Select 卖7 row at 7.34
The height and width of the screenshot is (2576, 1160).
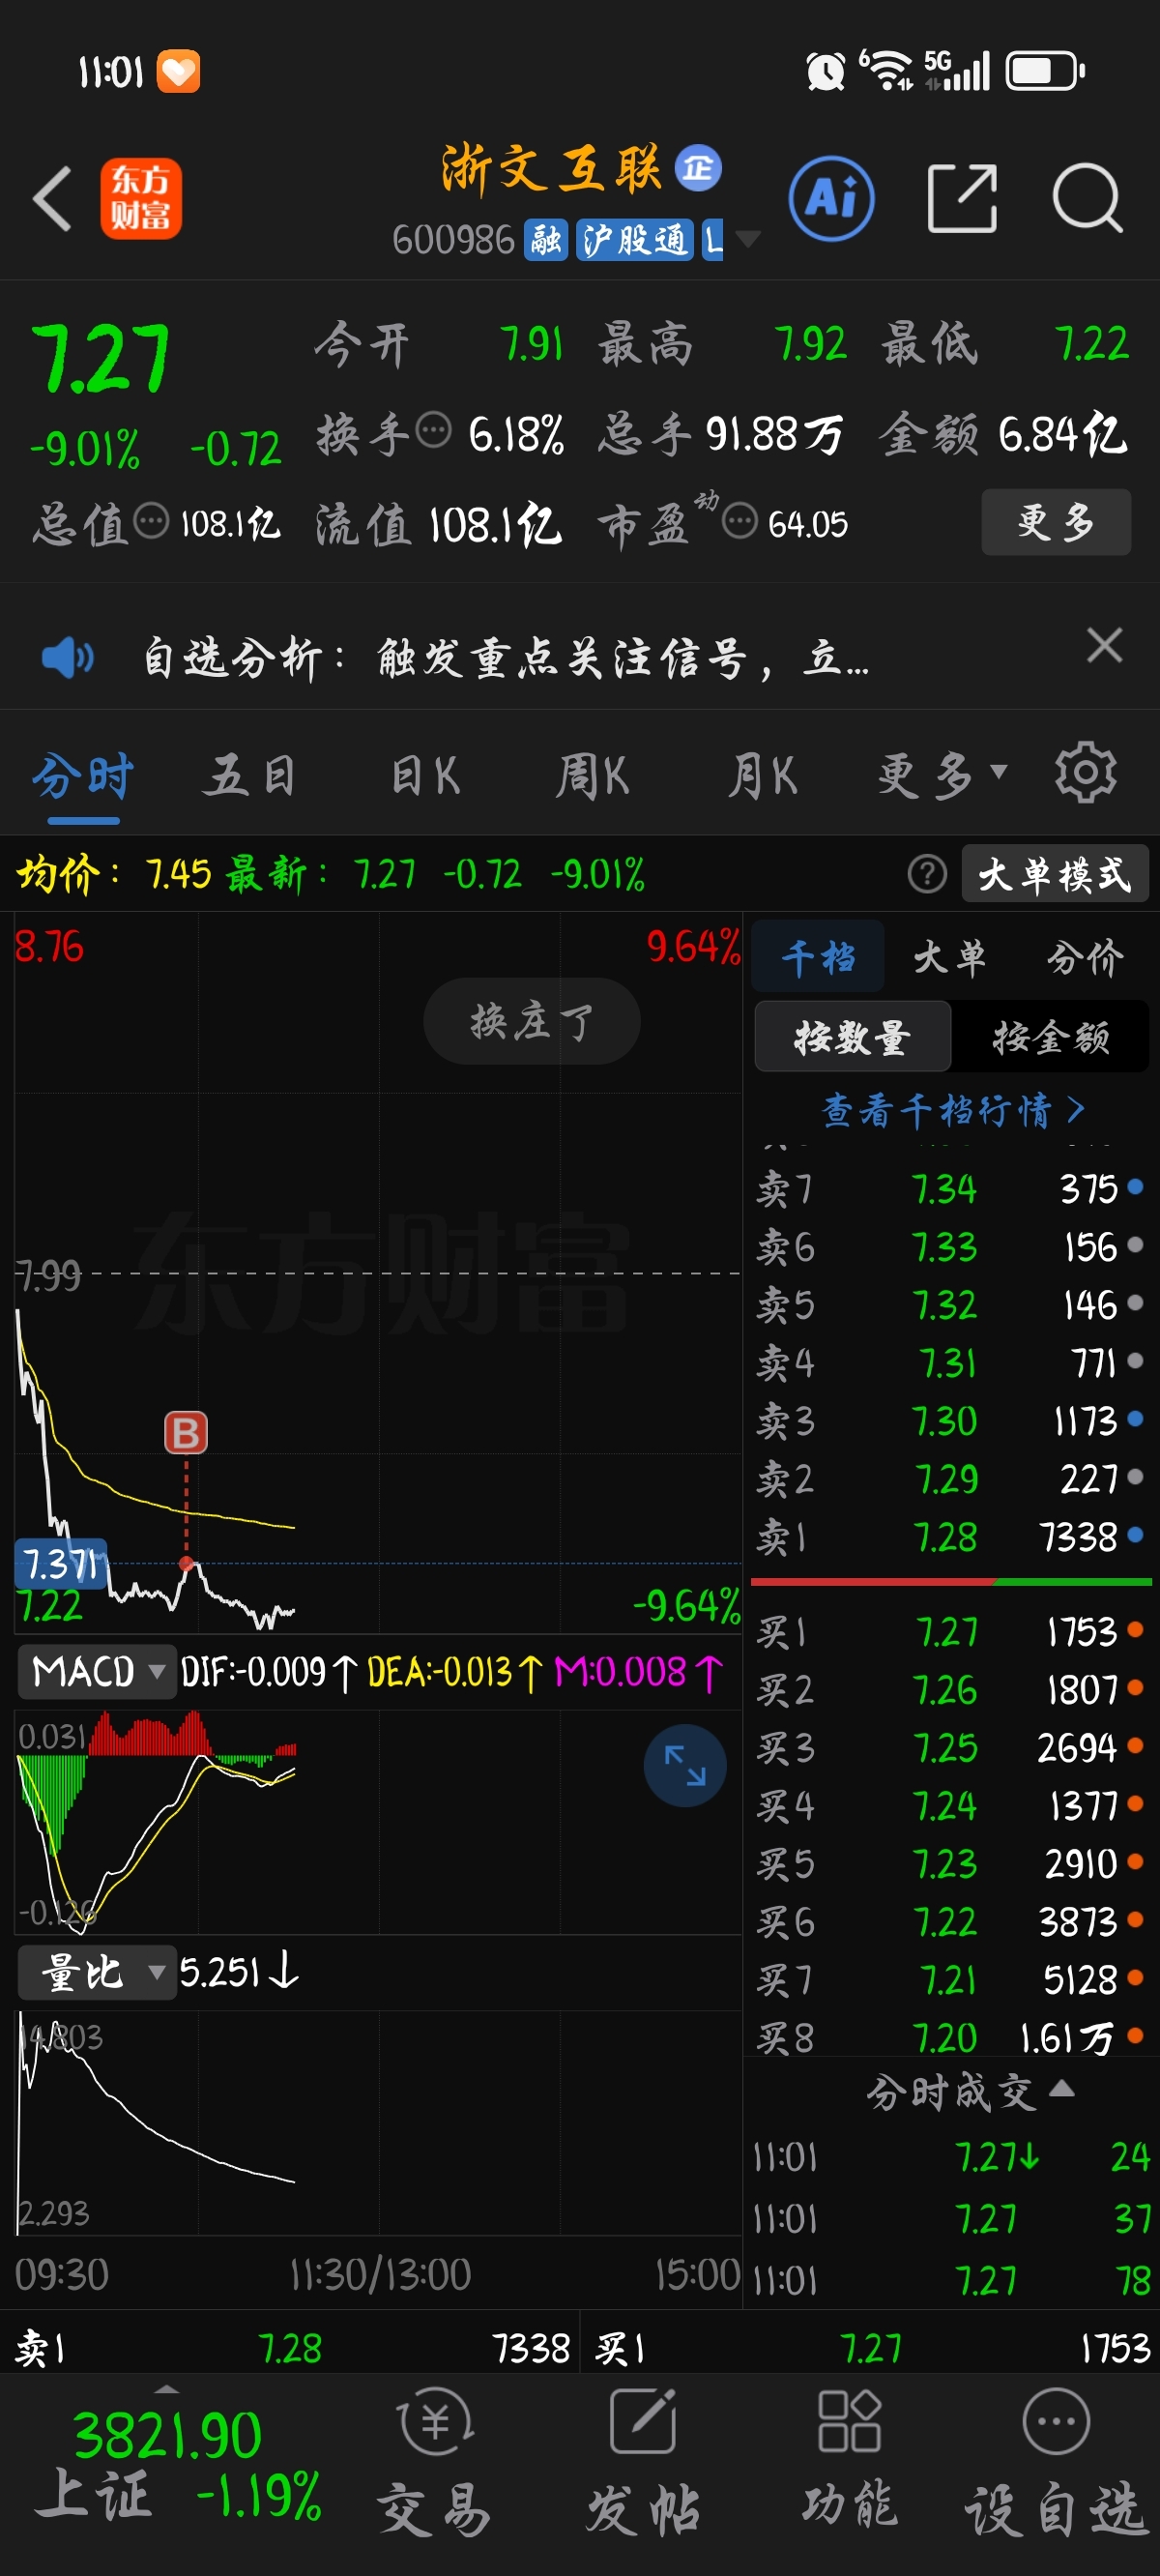[x=950, y=1188]
